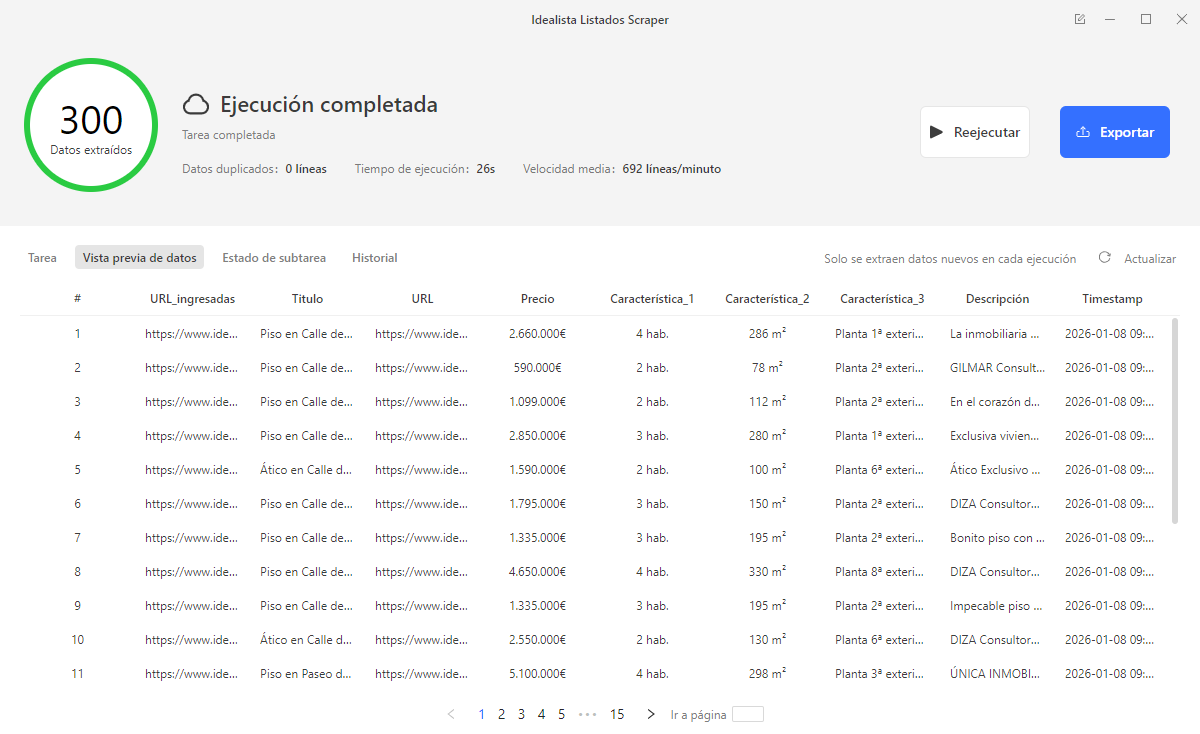Click the refresh icon beside Actualizar
Image resolution: width=1200 pixels, height=734 pixels.
1105,257
